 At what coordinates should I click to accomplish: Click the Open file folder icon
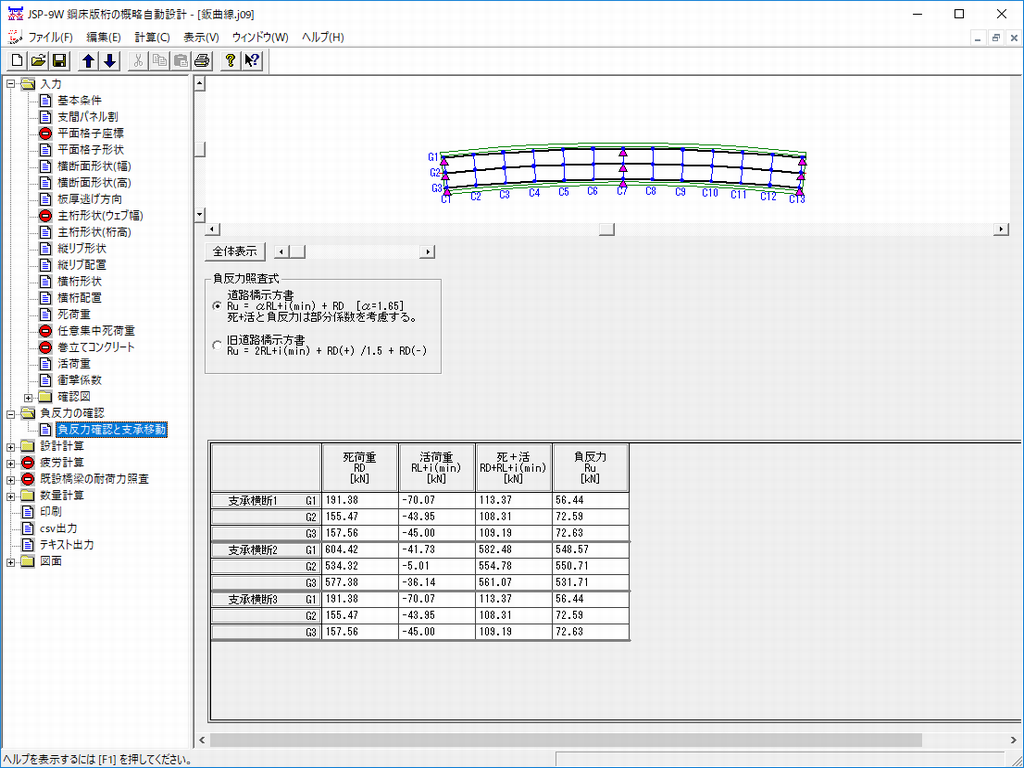coord(38,61)
